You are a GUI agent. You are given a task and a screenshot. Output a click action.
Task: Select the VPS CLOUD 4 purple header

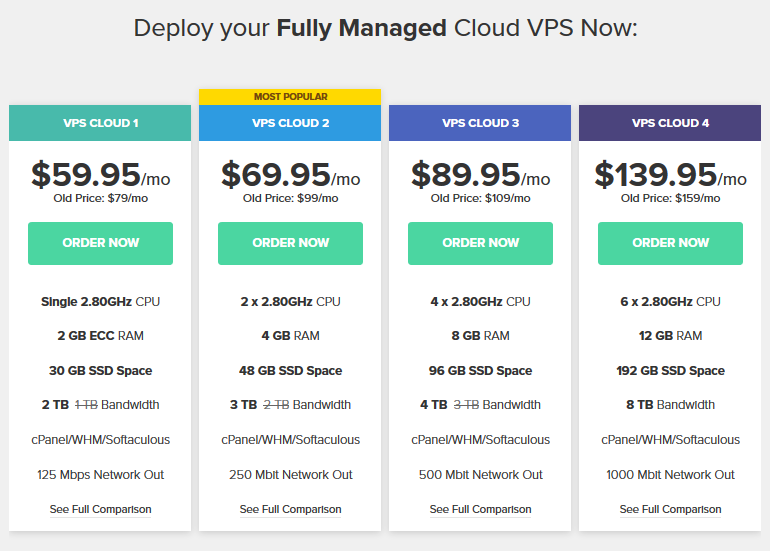pyautogui.click(x=670, y=123)
